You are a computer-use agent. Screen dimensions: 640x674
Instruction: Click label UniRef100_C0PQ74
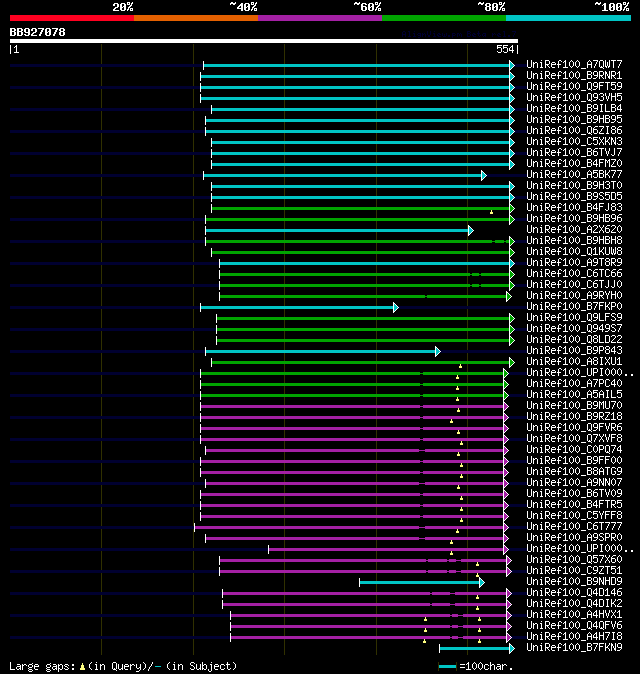click(574, 450)
